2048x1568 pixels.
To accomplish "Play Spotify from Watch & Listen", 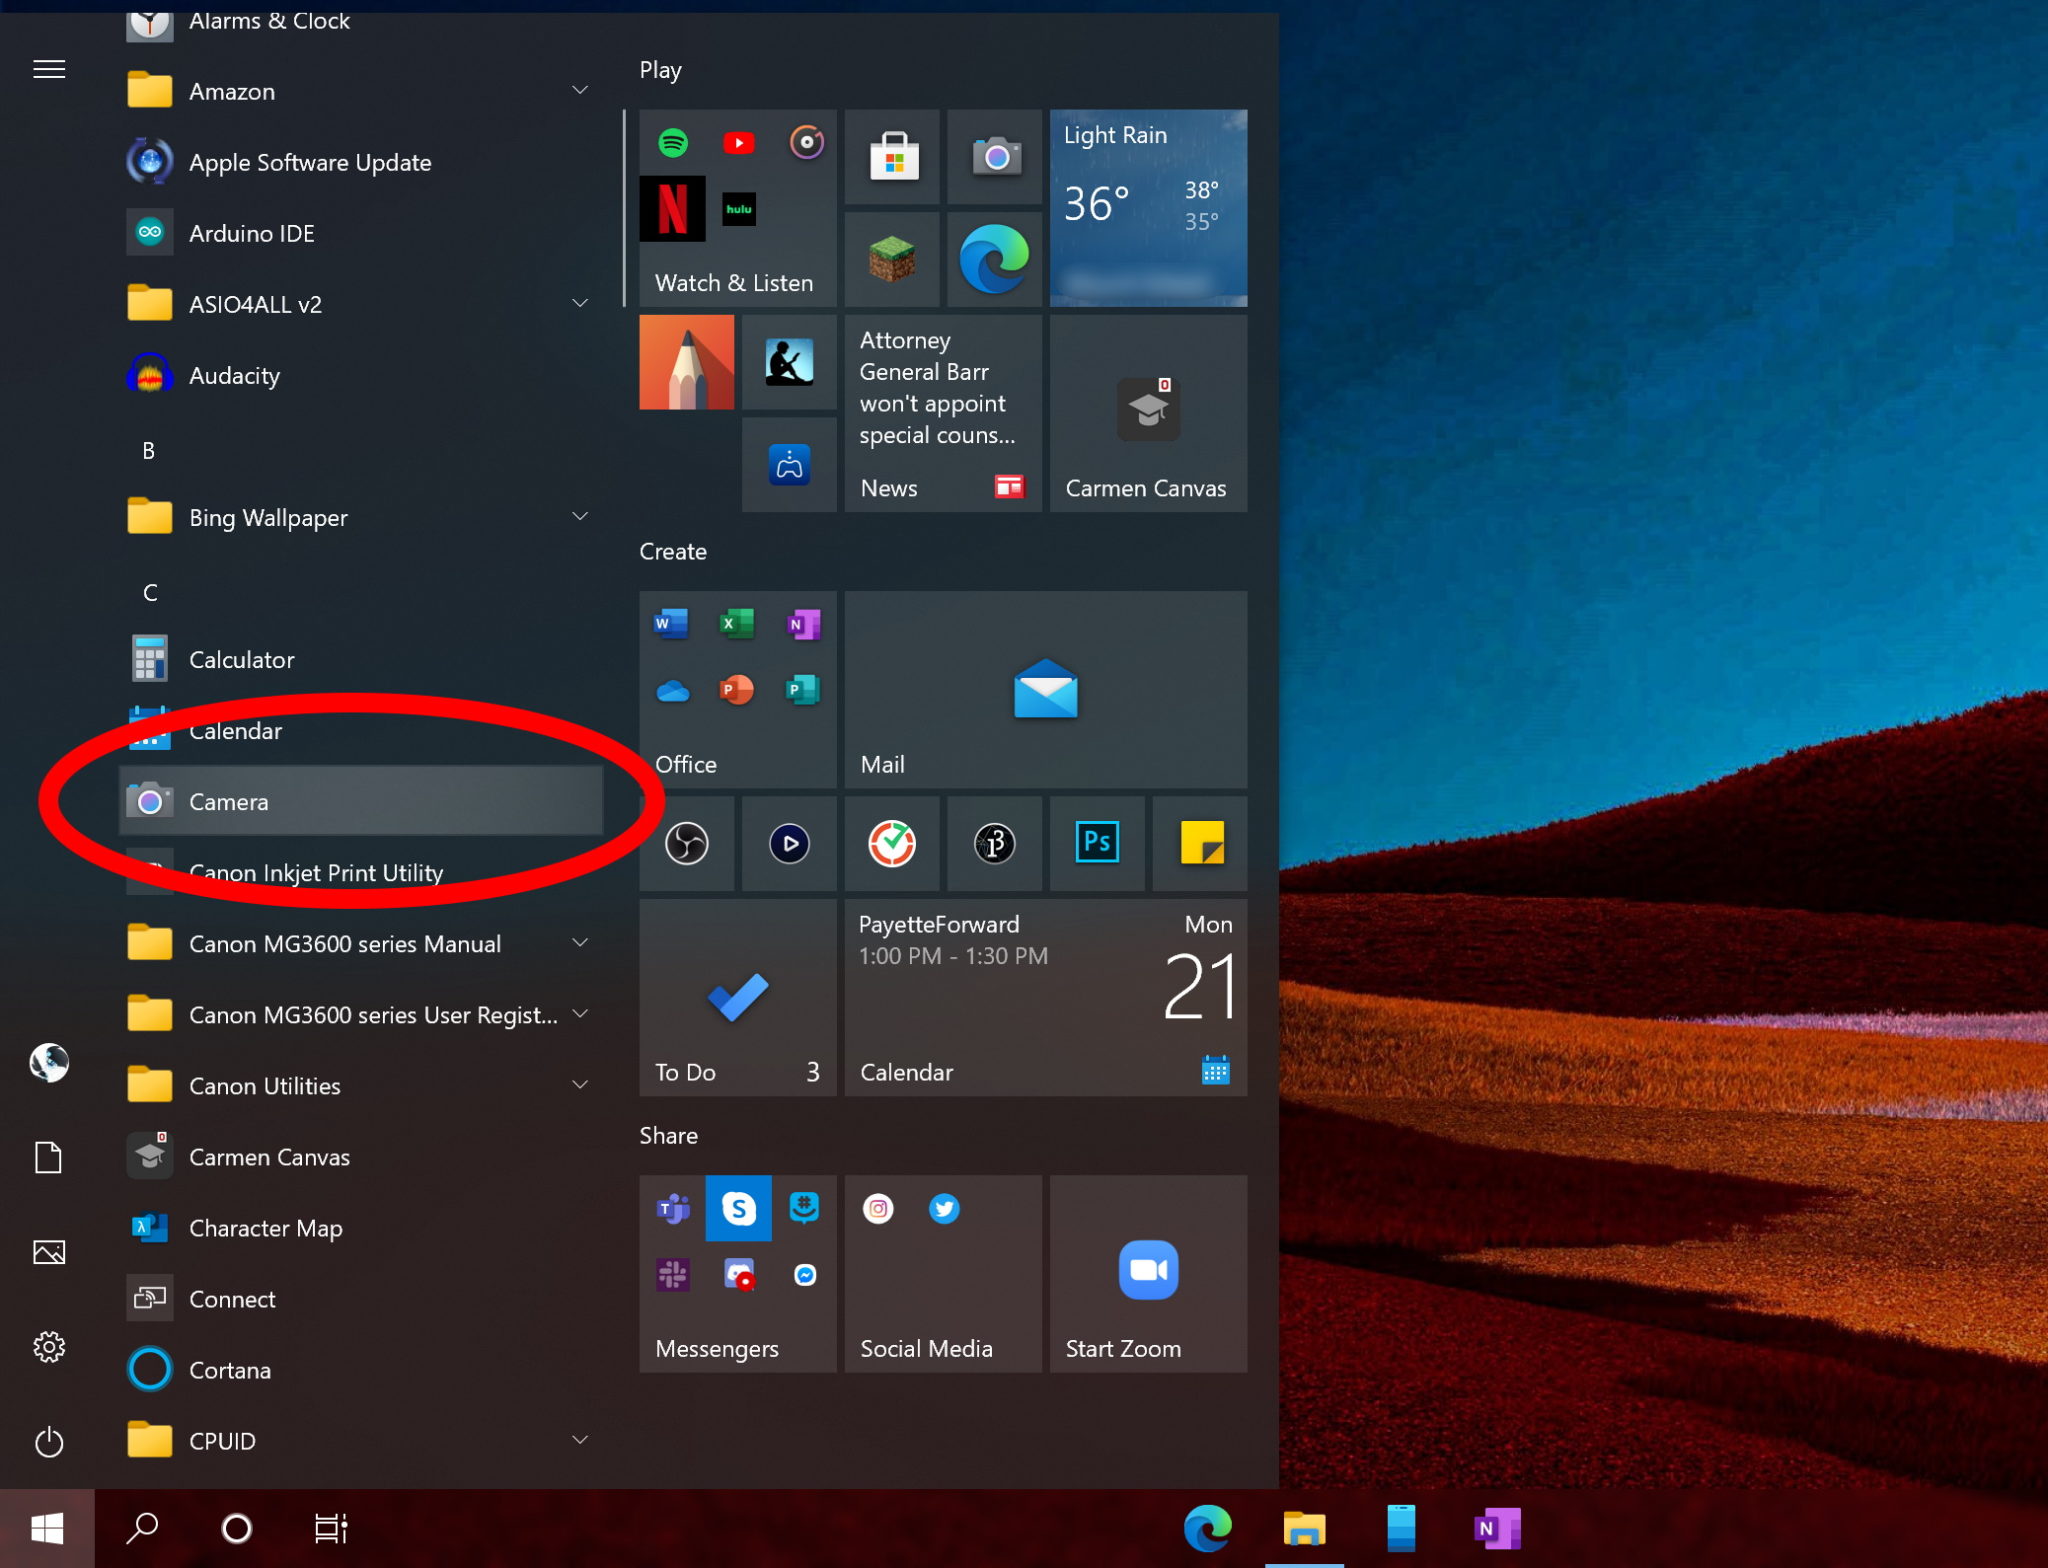I will (673, 142).
